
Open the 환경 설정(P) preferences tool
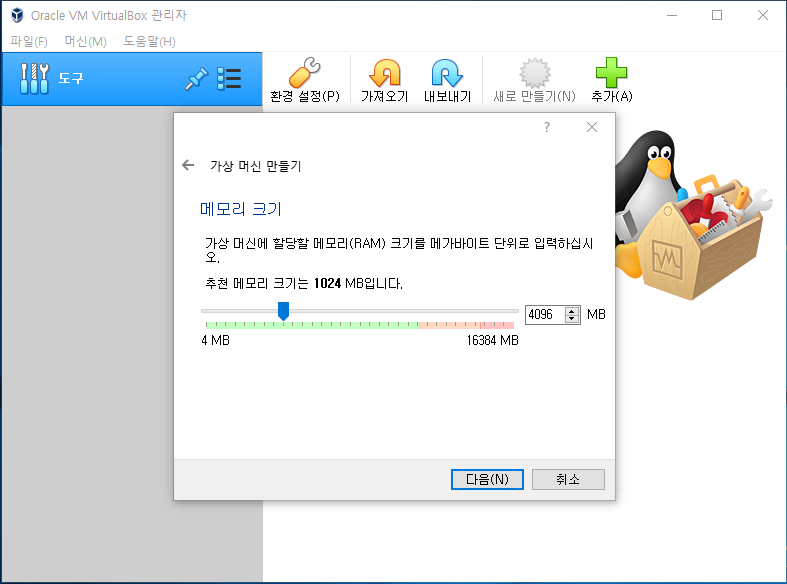coord(305,80)
